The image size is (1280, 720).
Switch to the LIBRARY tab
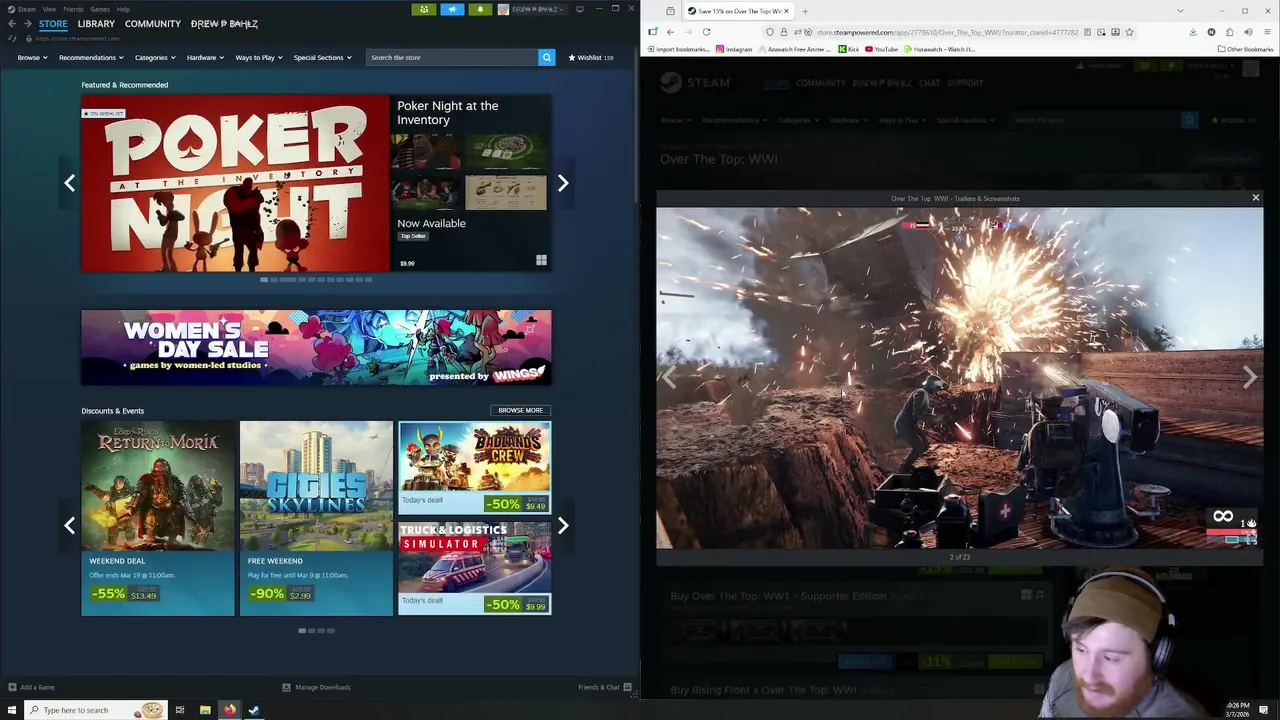(96, 23)
